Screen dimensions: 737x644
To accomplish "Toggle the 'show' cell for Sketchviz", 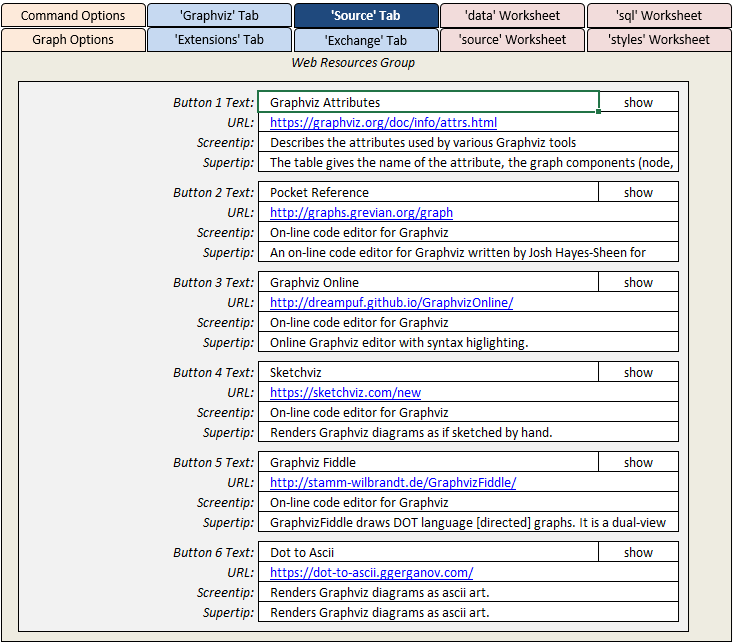I will pos(638,372).
